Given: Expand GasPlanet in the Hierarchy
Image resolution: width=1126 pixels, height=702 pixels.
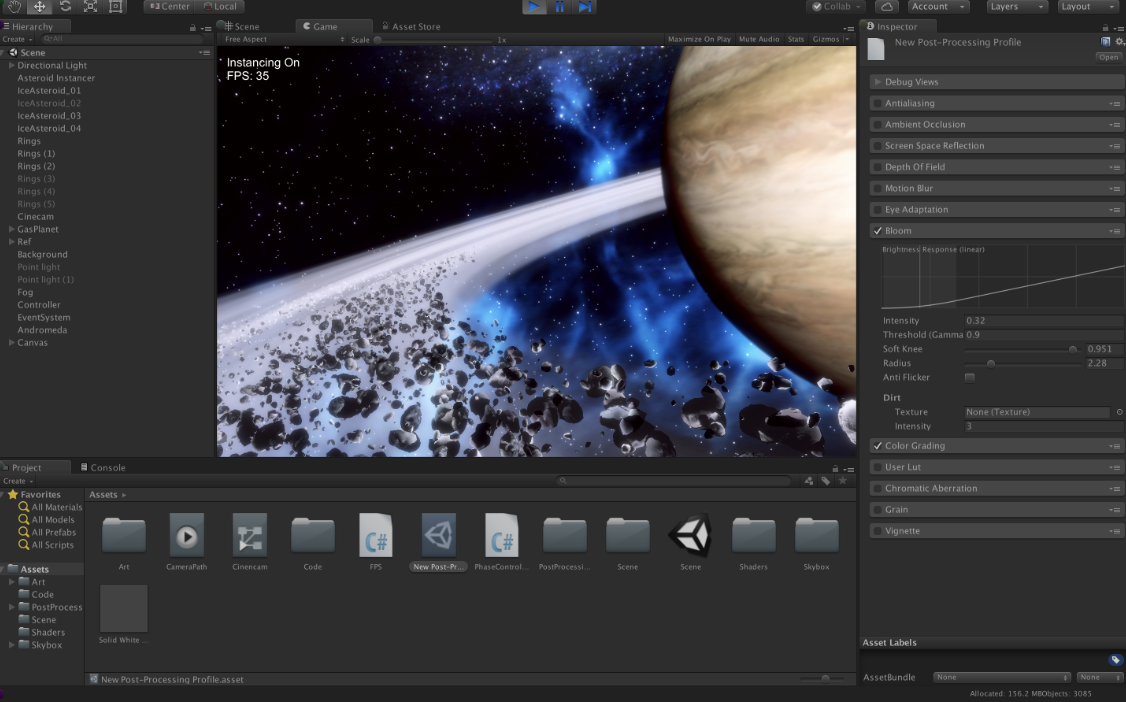Looking at the screenshot, I should point(11,229).
